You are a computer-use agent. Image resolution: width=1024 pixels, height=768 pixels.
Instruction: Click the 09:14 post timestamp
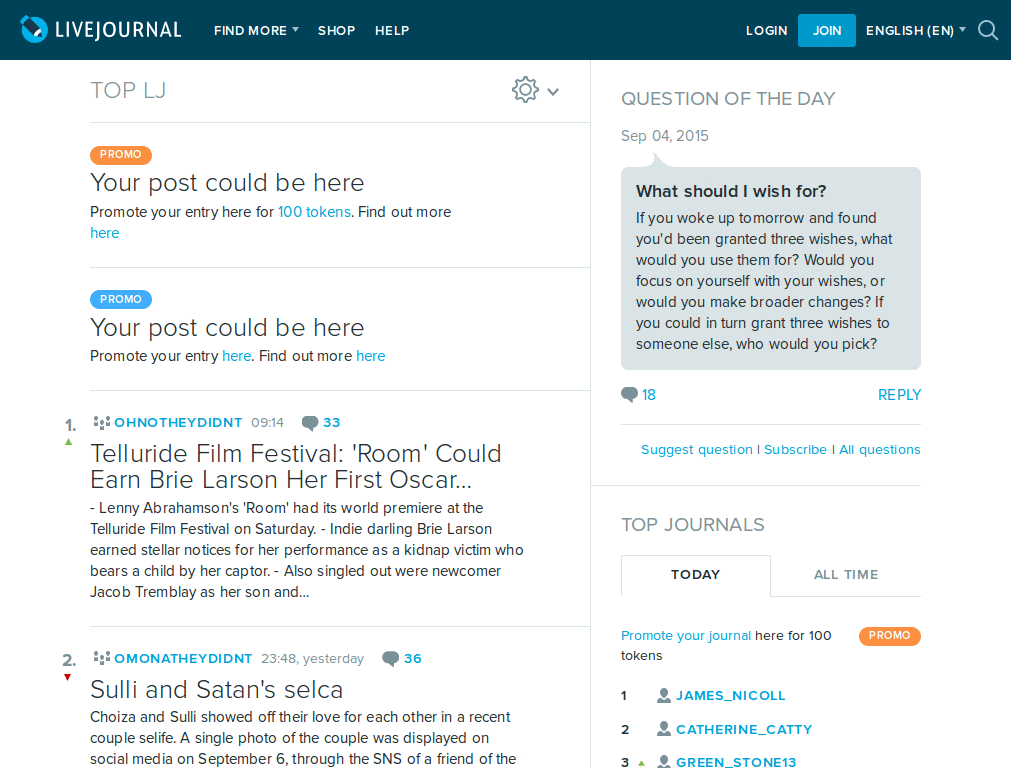point(268,423)
